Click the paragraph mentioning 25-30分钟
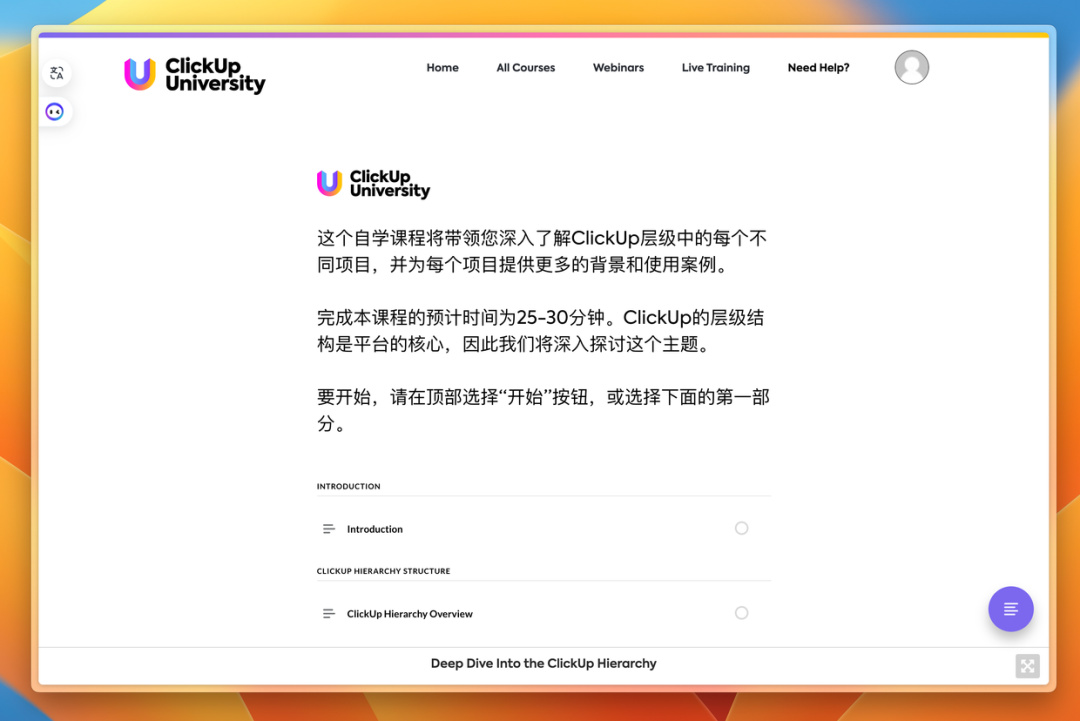Screen dimensions: 1080x721 pyautogui.click(x=541, y=331)
